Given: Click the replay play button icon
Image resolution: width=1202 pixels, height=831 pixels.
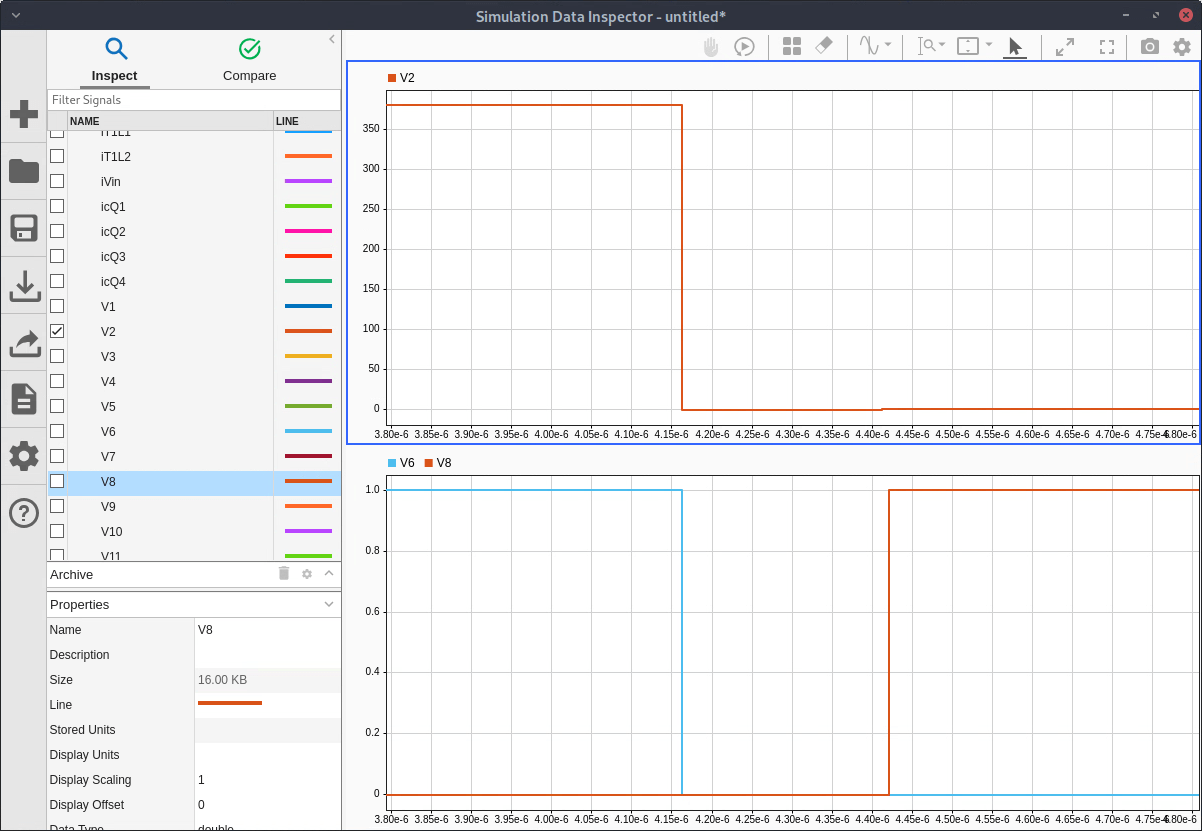Looking at the screenshot, I should pos(744,47).
